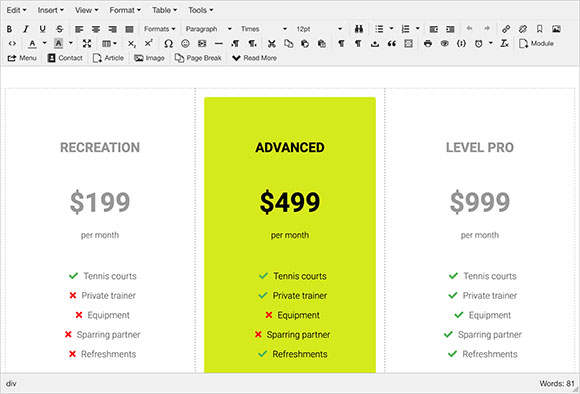
Task: Insert media video icon
Action: pyautogui.click(x=202, y=44)
